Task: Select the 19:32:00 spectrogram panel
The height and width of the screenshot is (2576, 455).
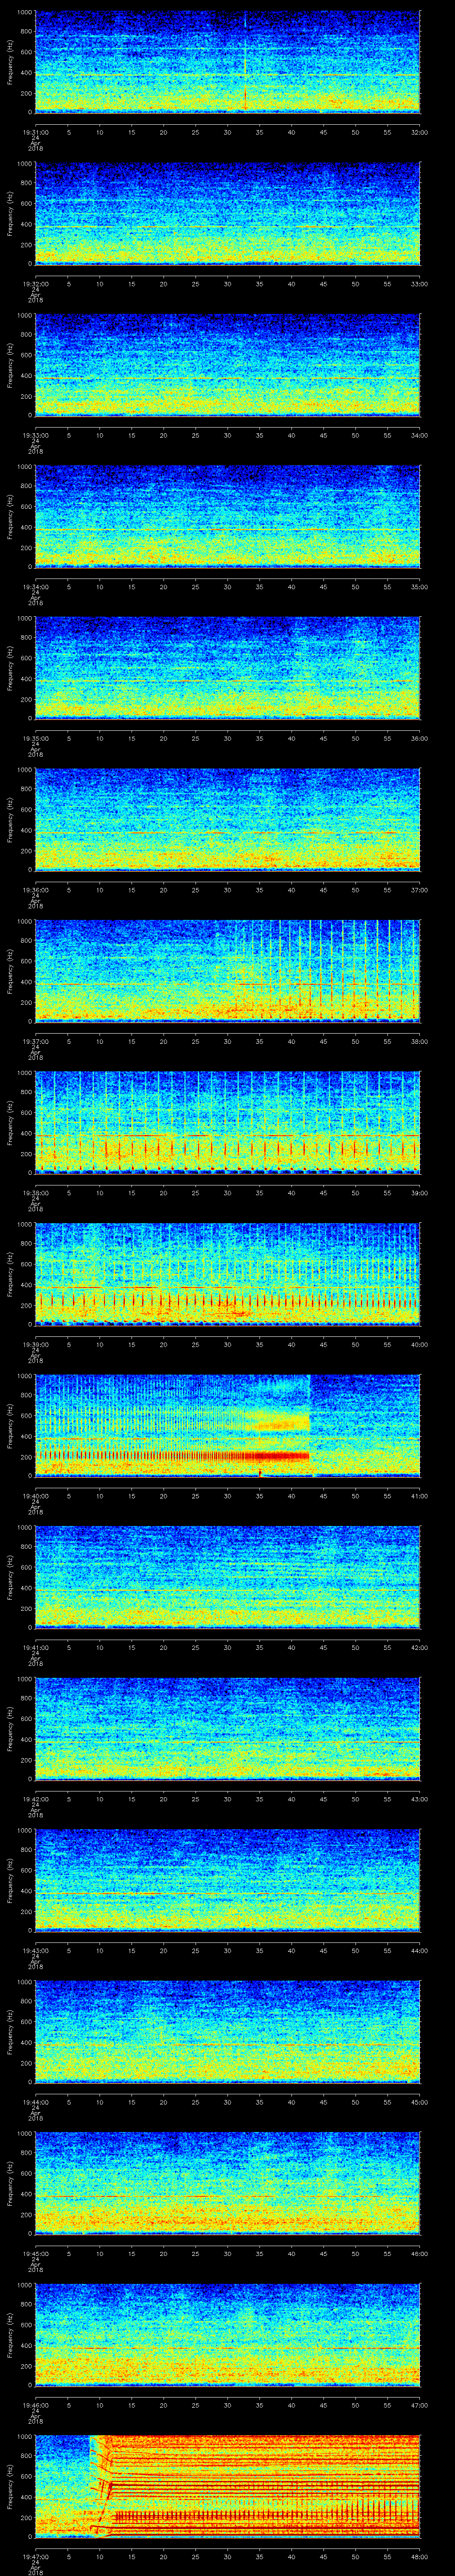Action: pos(227,214)
